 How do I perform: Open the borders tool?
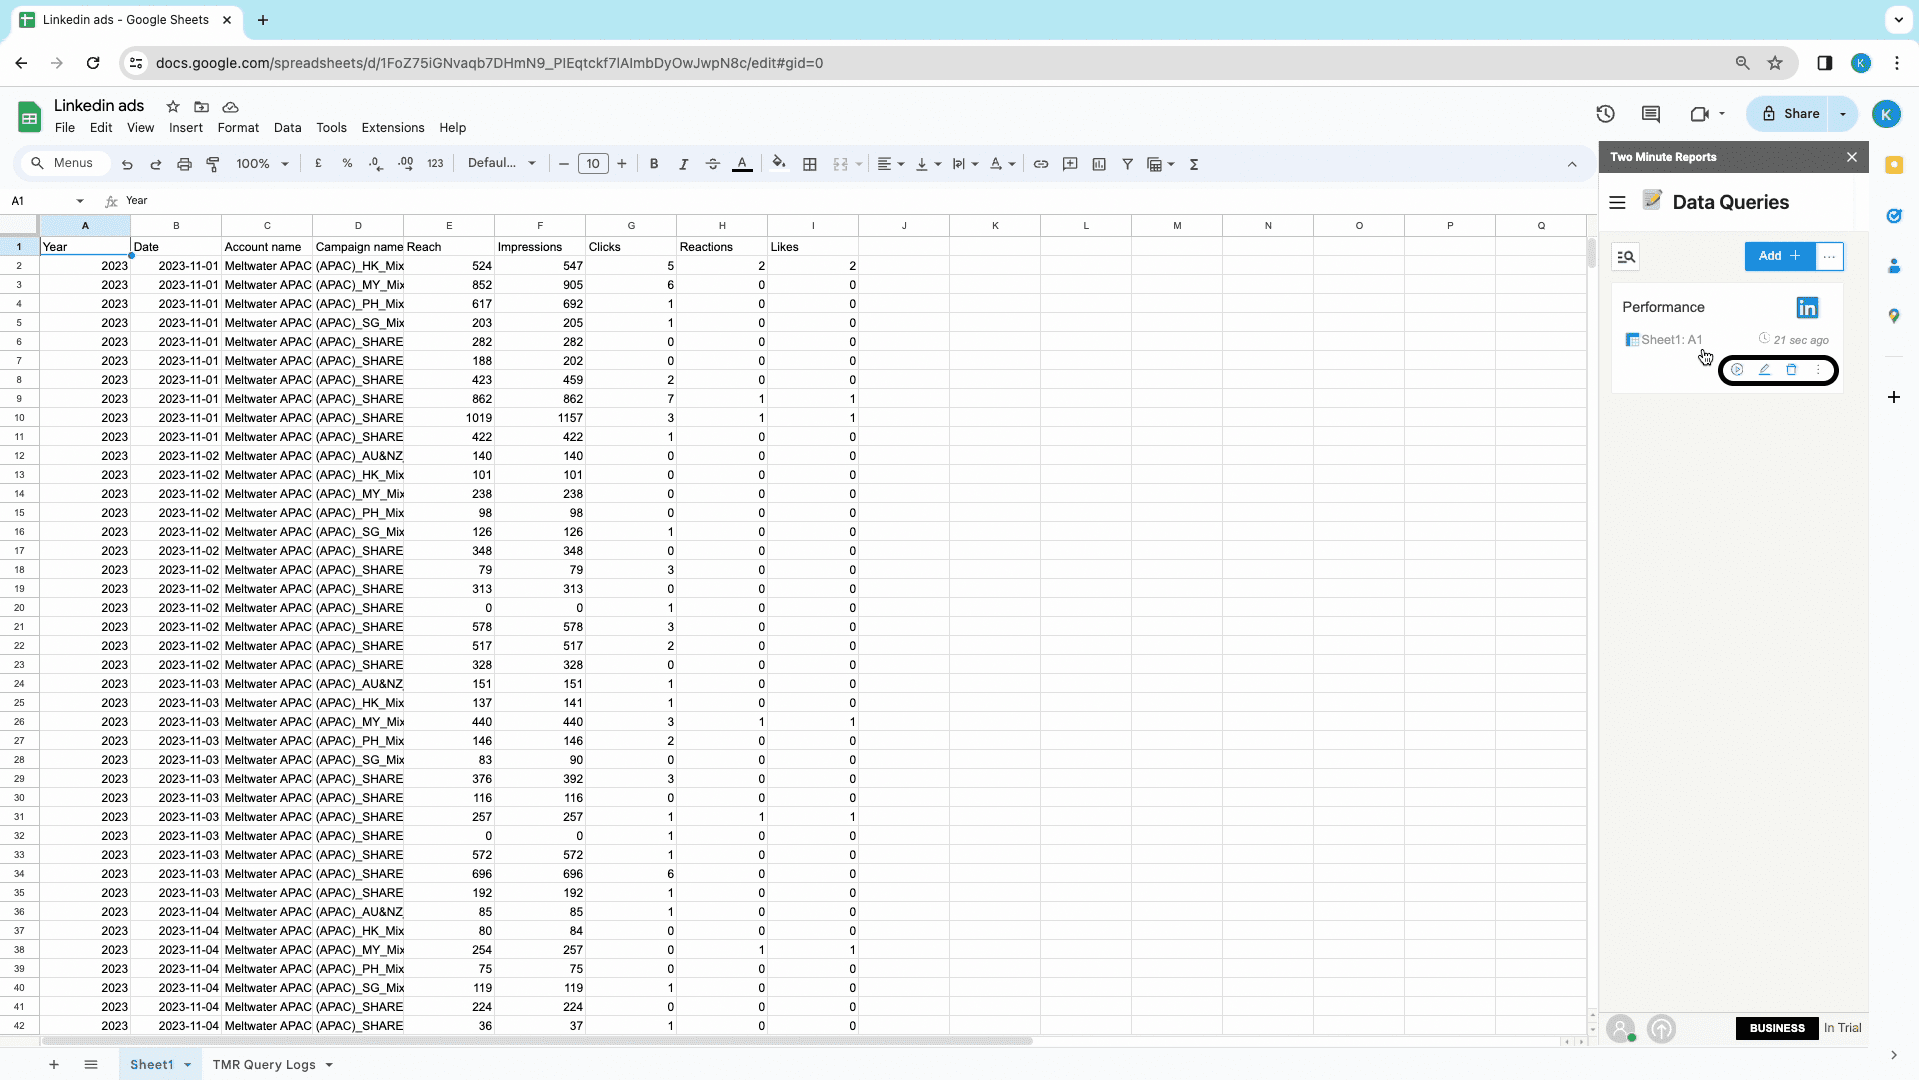[x=810, y=164]
